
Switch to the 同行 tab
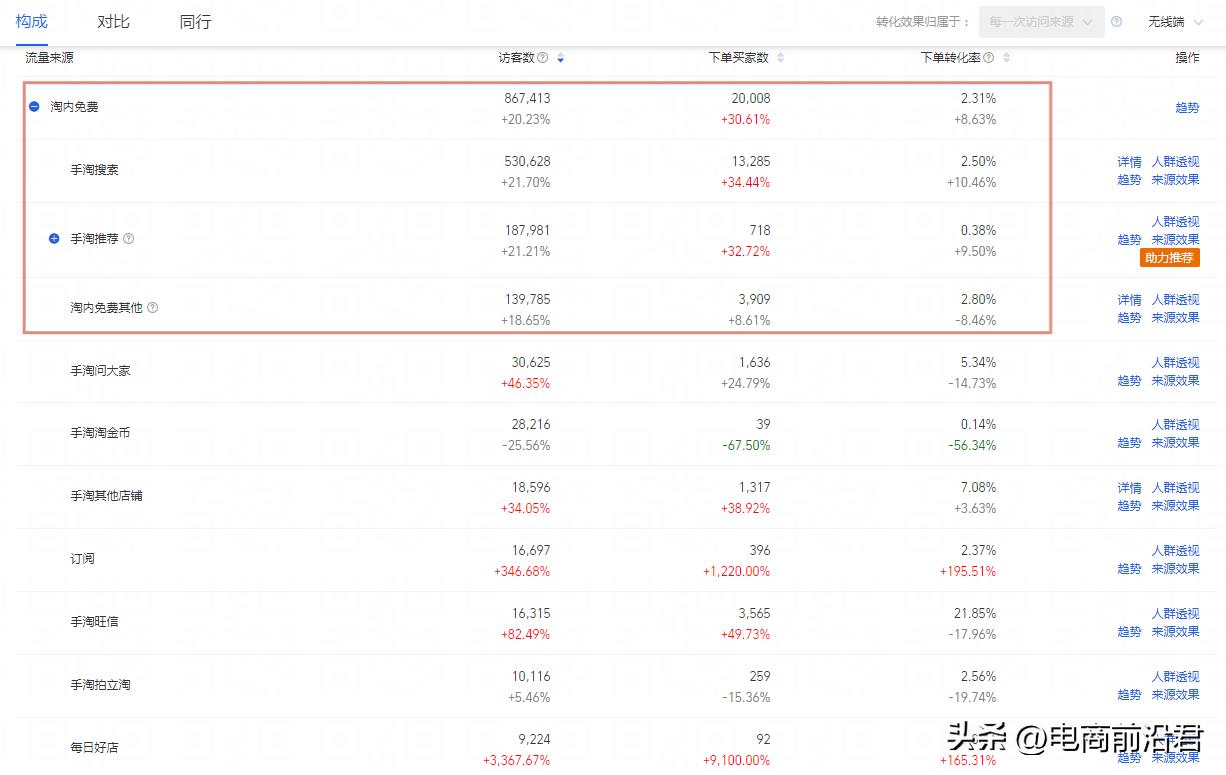(195, 22)
